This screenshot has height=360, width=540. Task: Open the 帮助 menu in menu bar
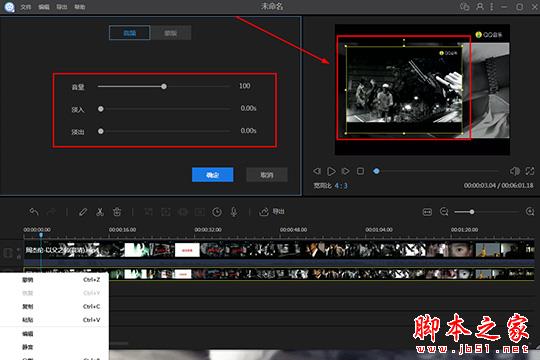tap(80, 7)
